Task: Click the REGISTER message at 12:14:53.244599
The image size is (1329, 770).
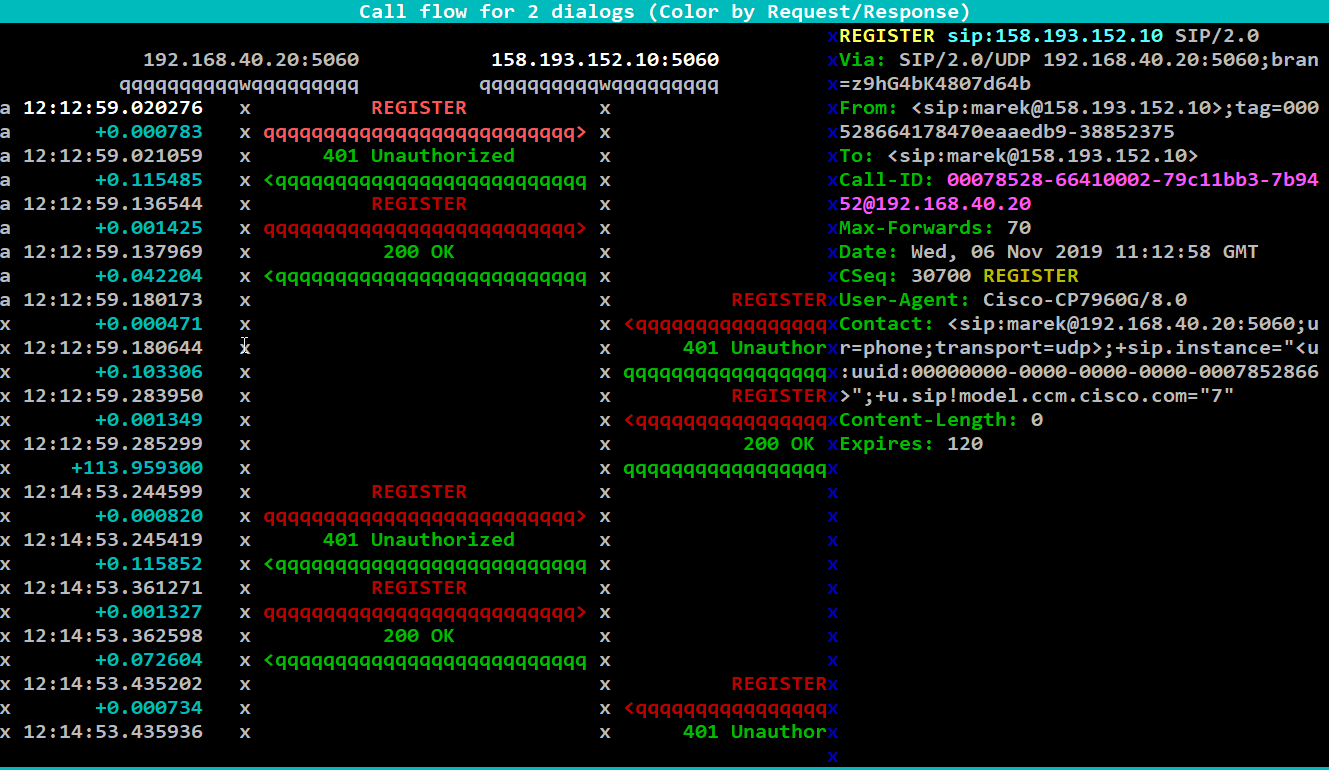Action: click(x=419, y=491)
